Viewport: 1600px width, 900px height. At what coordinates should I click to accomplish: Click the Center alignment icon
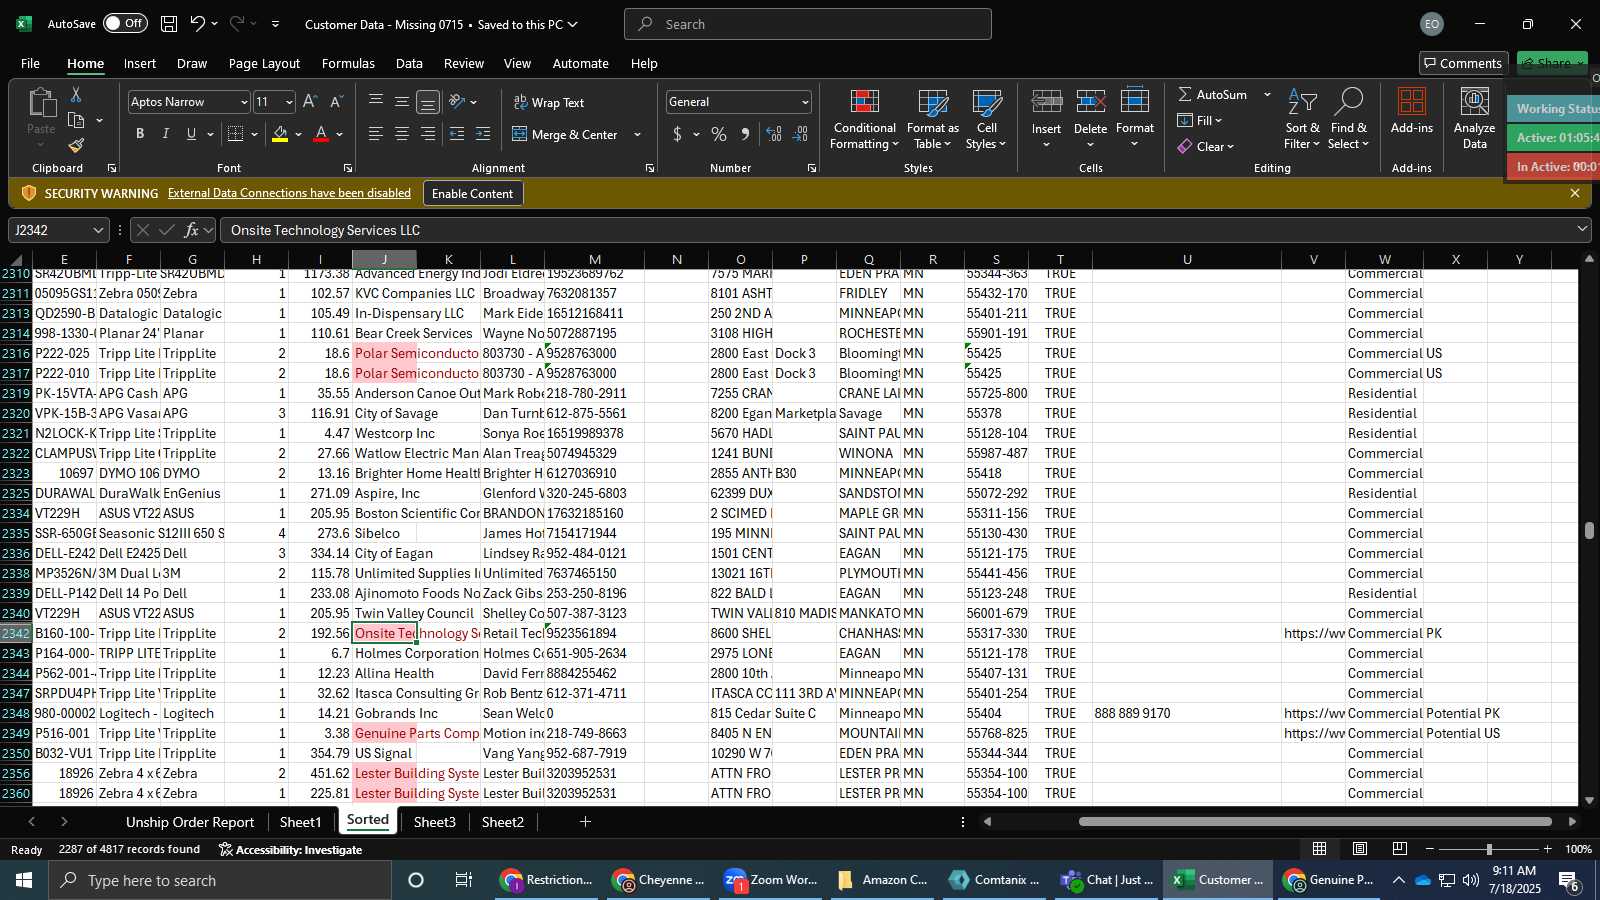(x=402, y=134)
